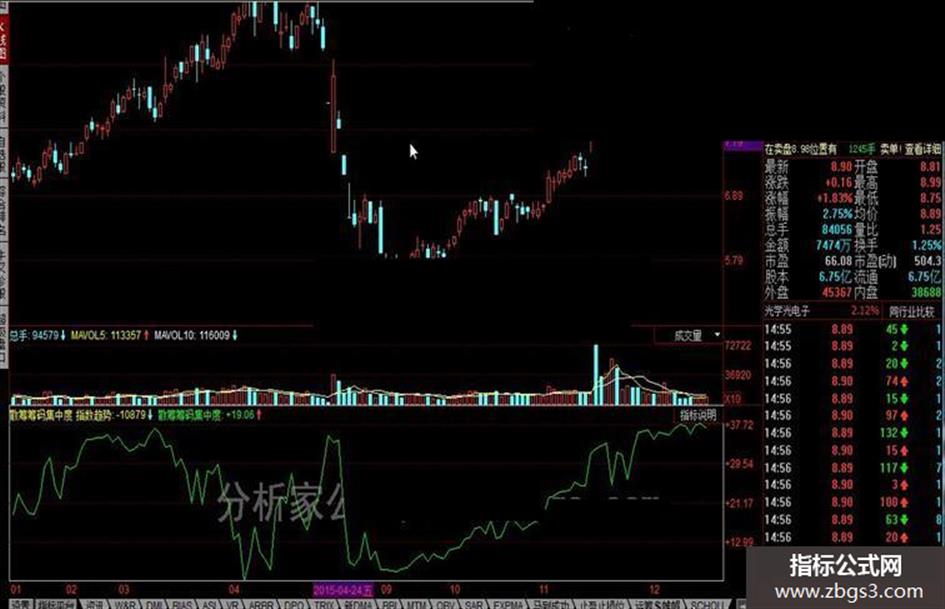Select the DMI indicator tab
The width and height of the screenshot is (945, 609).
pyautogui.click(x=154, y=604)
